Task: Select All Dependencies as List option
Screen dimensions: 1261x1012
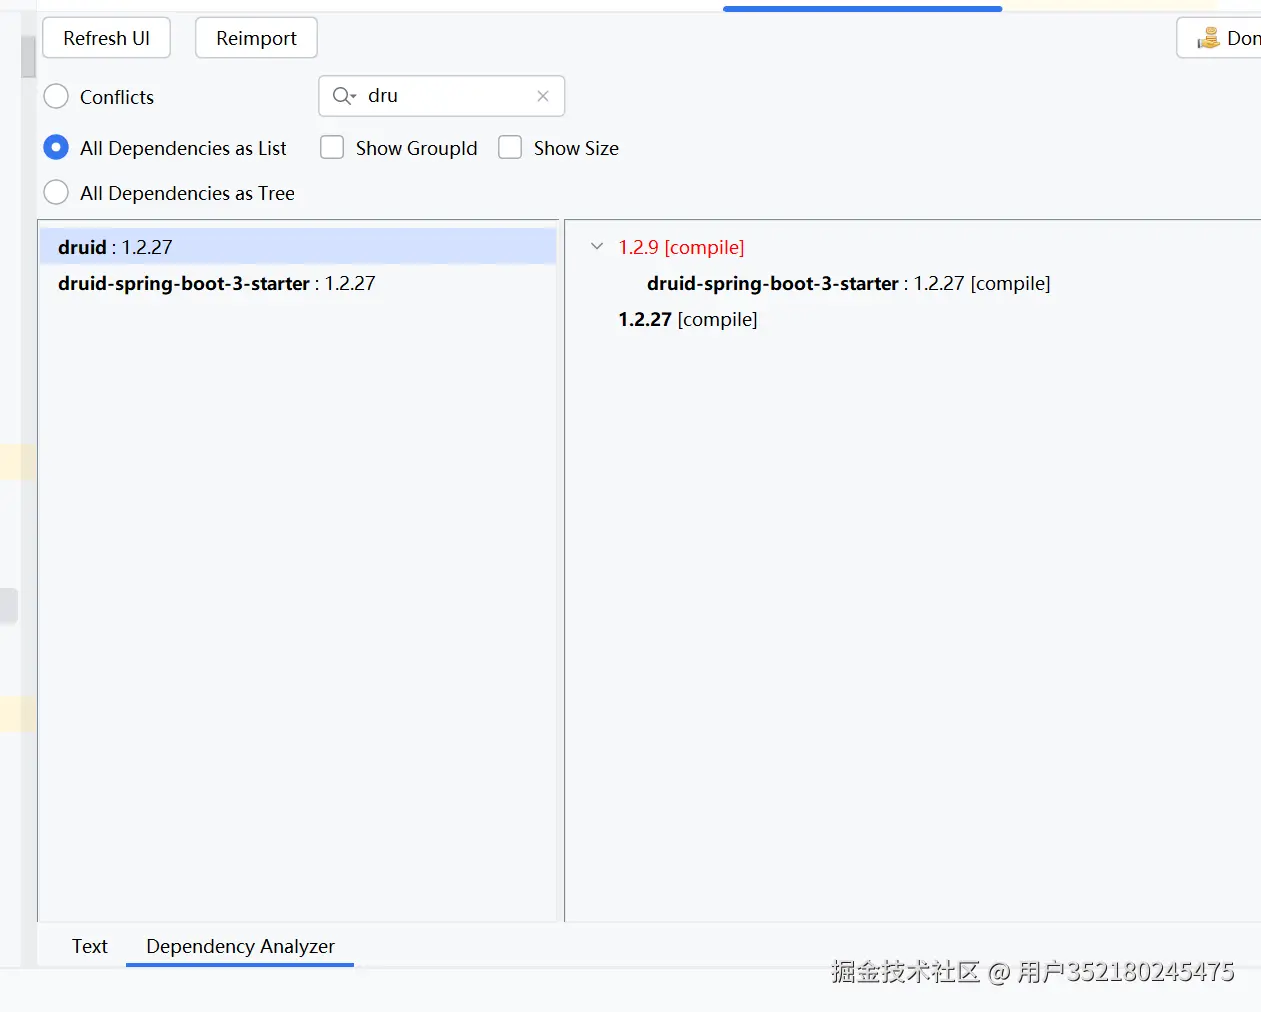Action: point(56,148)
